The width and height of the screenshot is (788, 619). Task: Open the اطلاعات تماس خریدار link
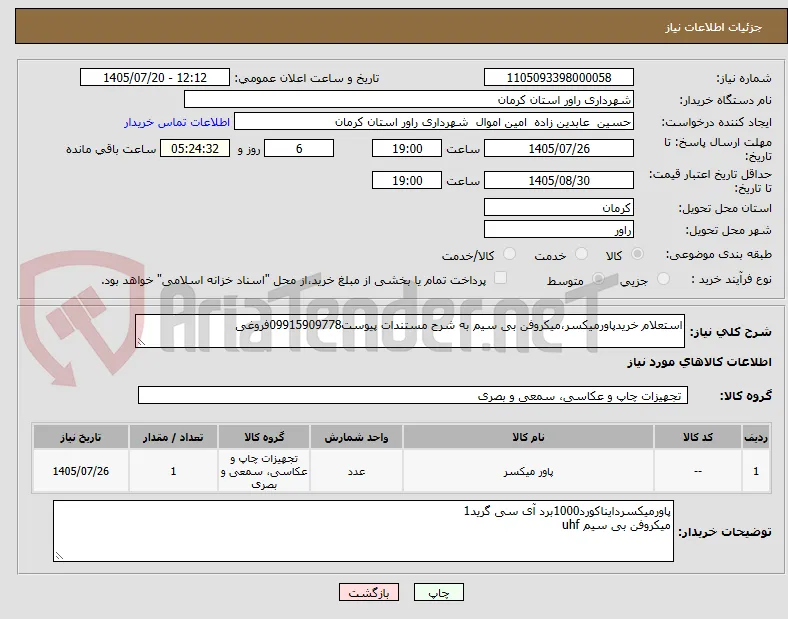(x=177, y=122)
